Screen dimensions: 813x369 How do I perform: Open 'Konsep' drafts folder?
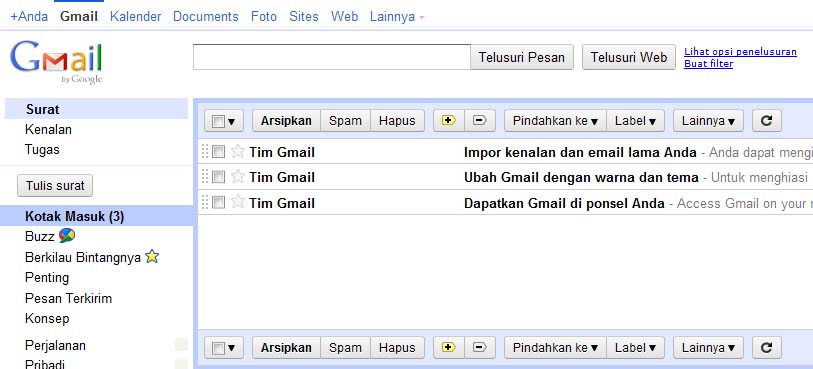pos(47,319)
